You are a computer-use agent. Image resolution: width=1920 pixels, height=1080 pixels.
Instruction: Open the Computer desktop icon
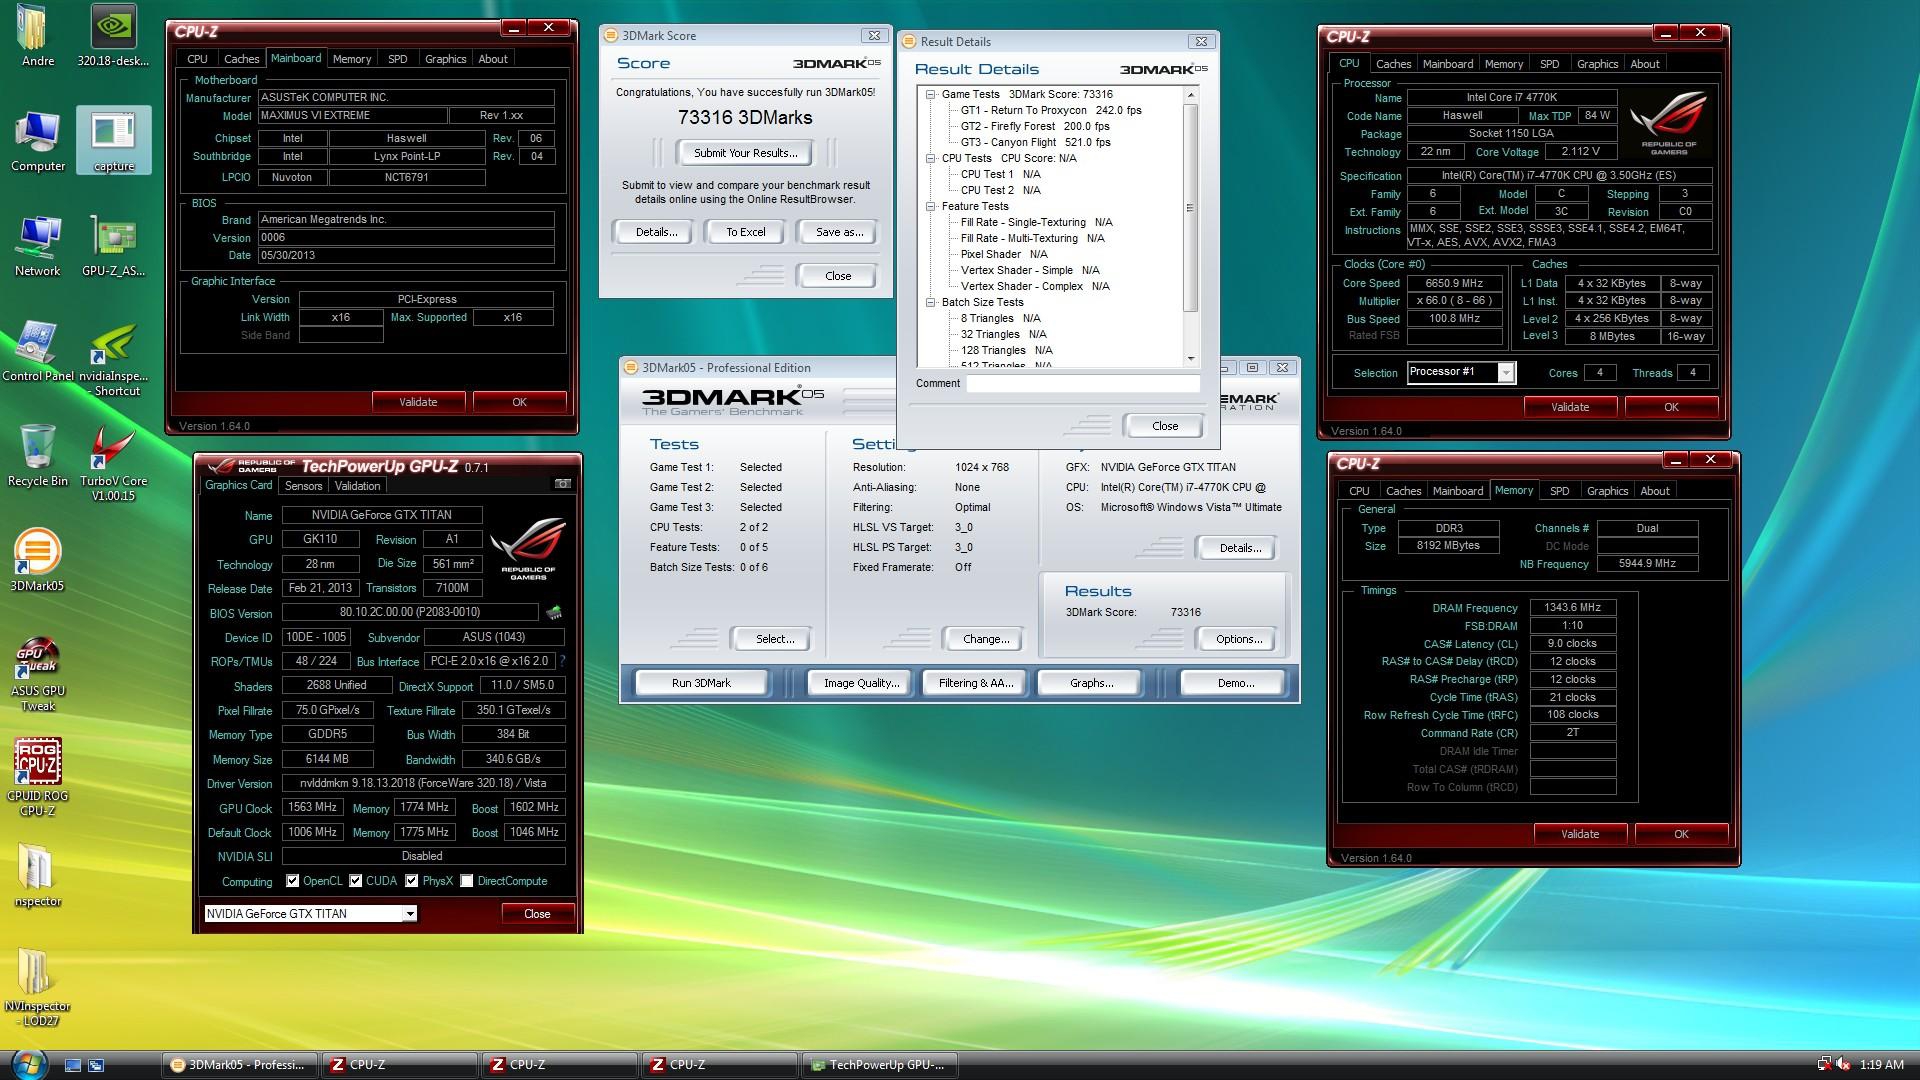(x=38, y=140)
